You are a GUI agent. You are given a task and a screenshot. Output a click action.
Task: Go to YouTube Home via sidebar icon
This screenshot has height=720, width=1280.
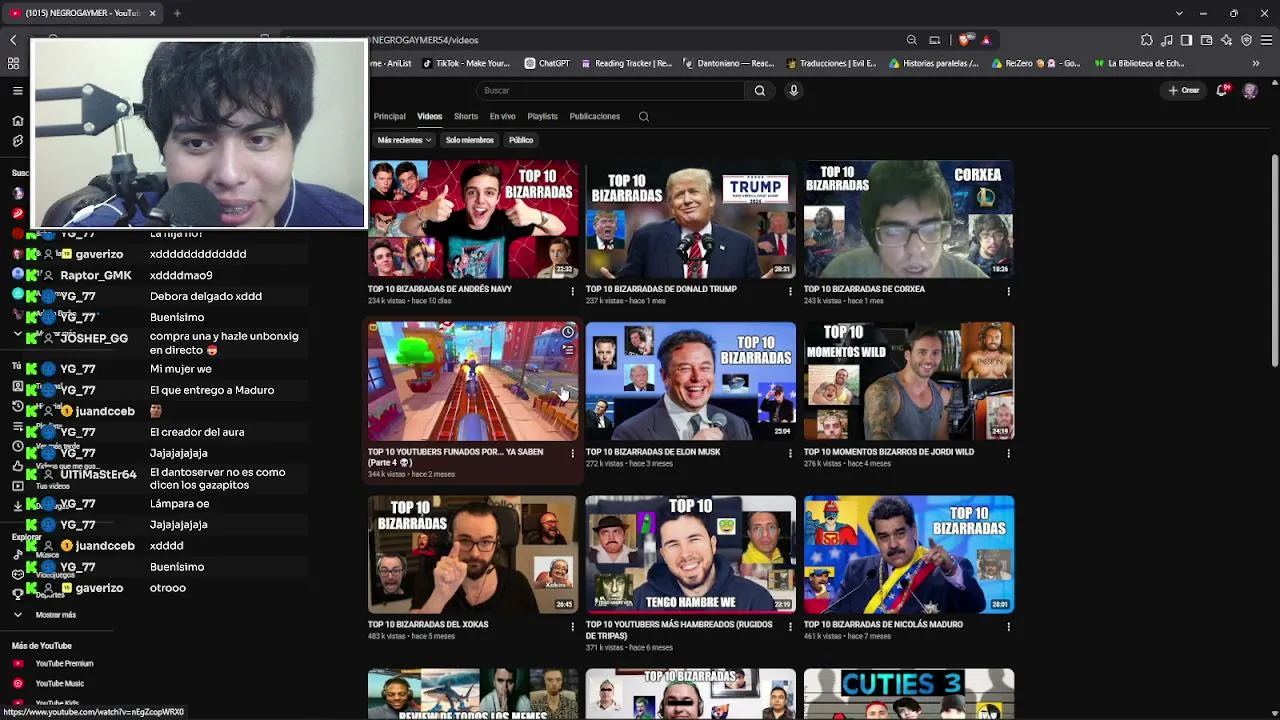click(x=17, y=120)
